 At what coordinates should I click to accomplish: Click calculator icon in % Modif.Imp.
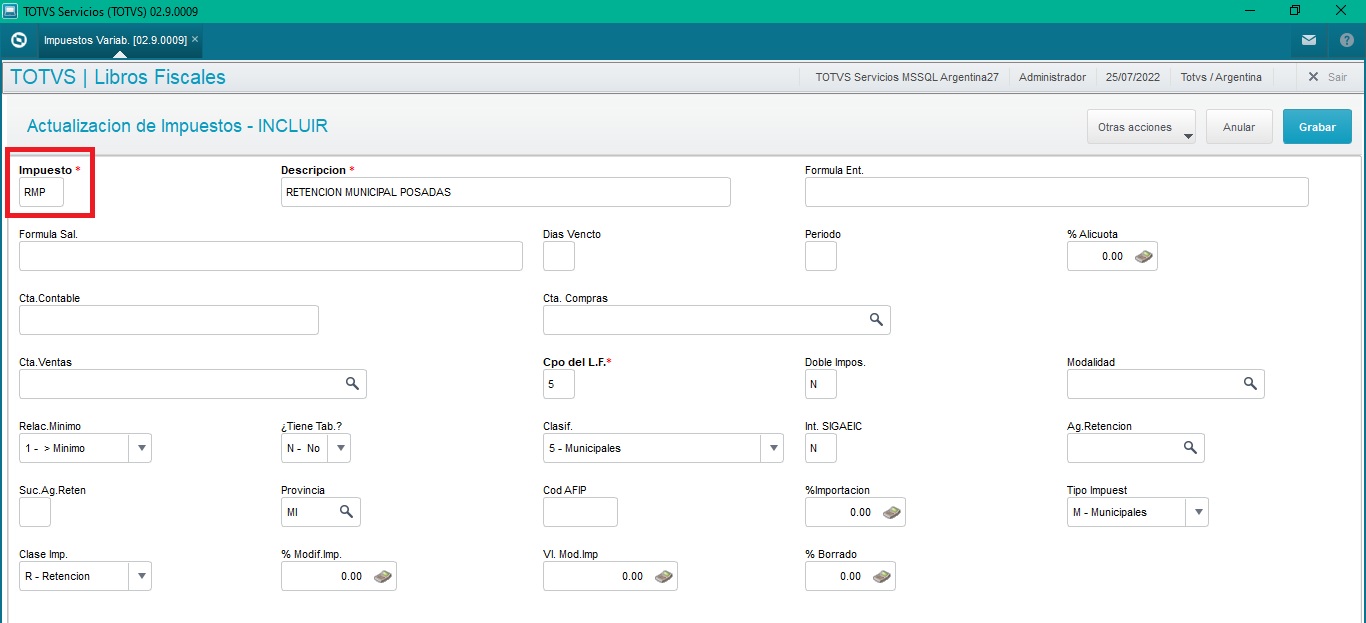[382, 576]
